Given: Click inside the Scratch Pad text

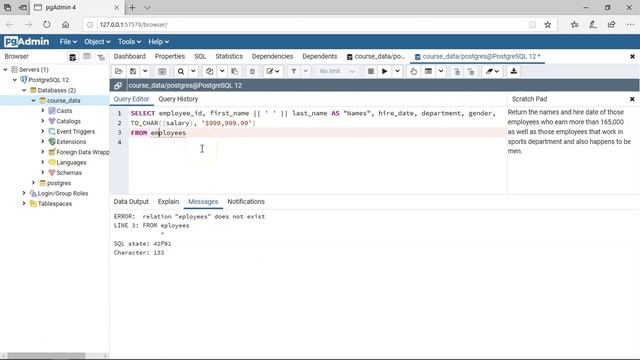Looking at the screenshot, I should (570, 131).
